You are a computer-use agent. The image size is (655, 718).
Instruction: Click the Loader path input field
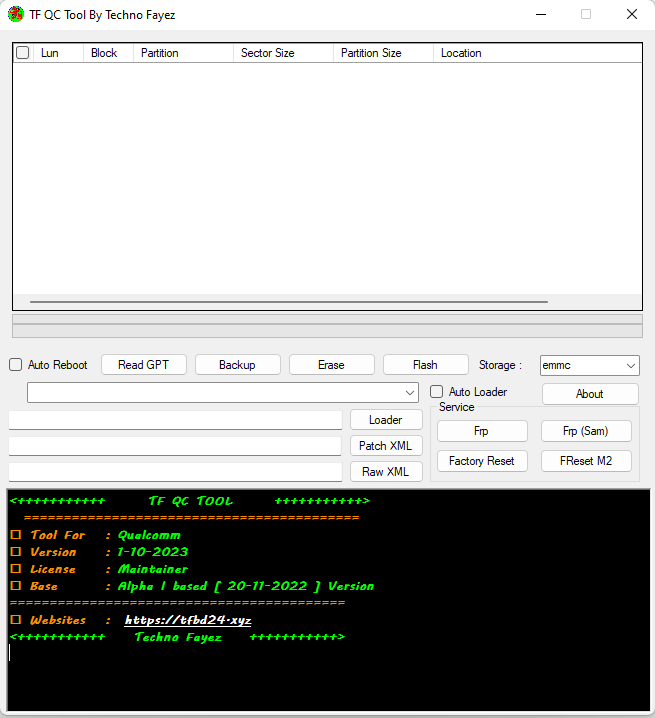(175, 420)
